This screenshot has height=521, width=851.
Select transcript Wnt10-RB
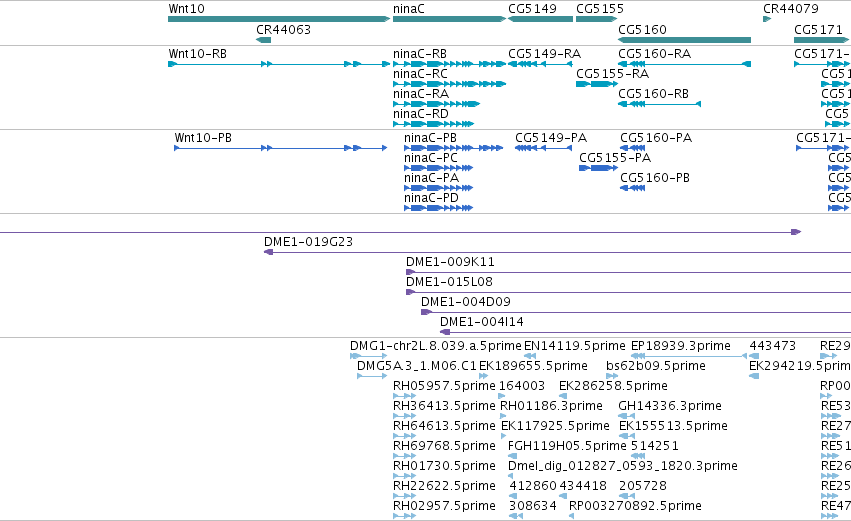279,64
